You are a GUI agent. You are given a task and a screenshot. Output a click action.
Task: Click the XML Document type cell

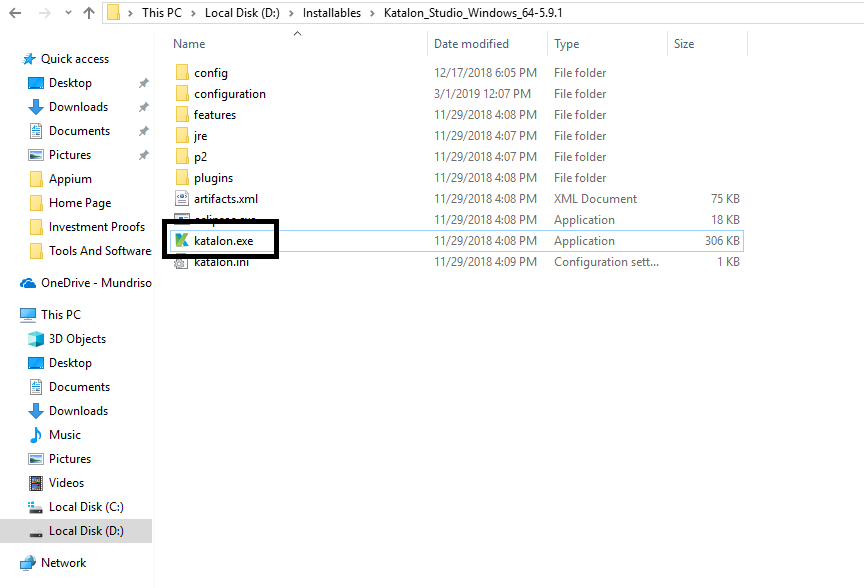[x=595, y=198]
